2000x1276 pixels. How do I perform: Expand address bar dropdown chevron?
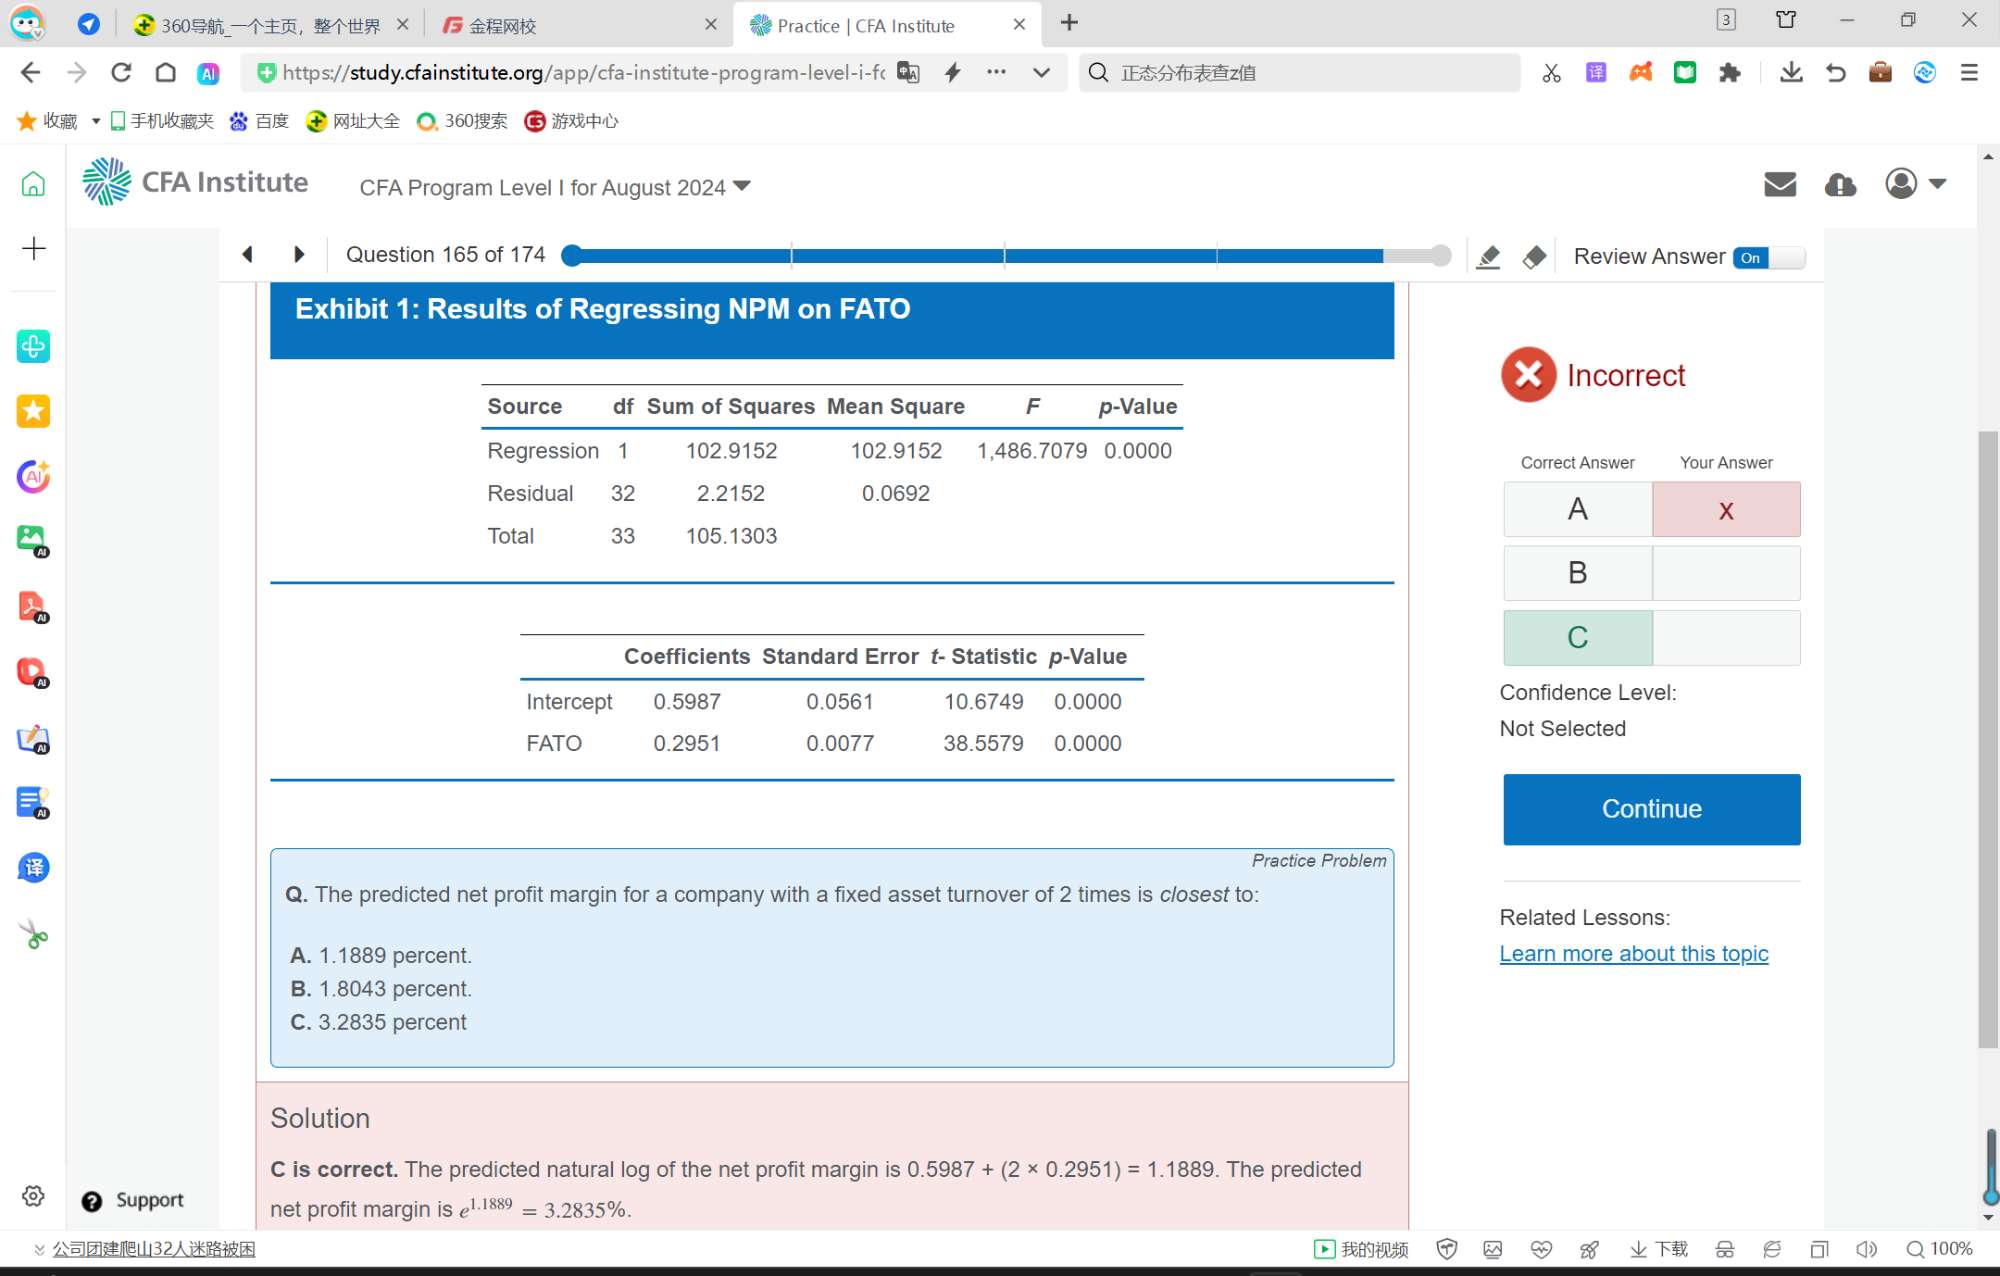coord(1041,73)
